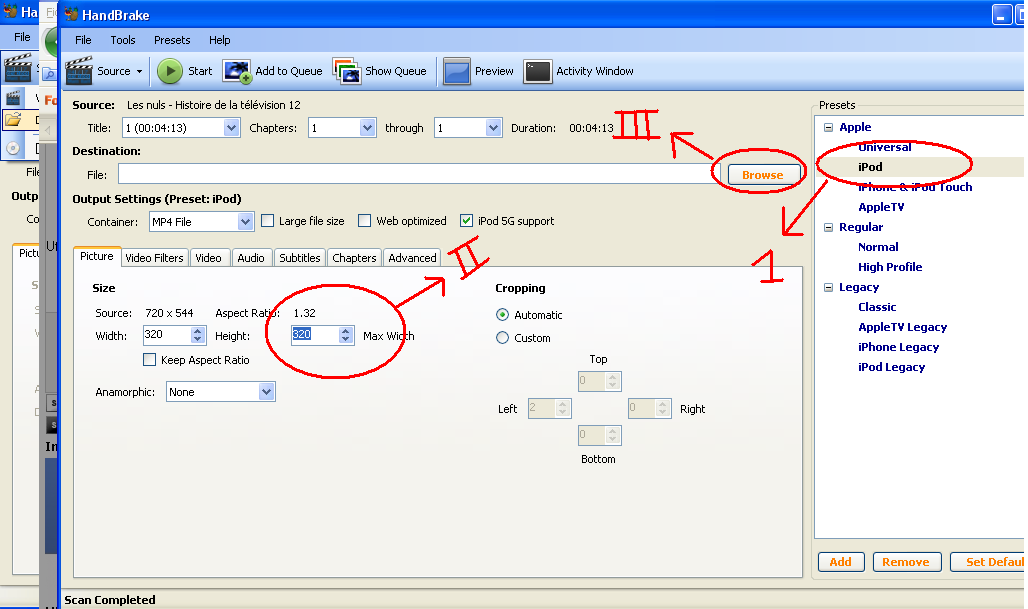Open File menu of background window

[x=22, y=37]
